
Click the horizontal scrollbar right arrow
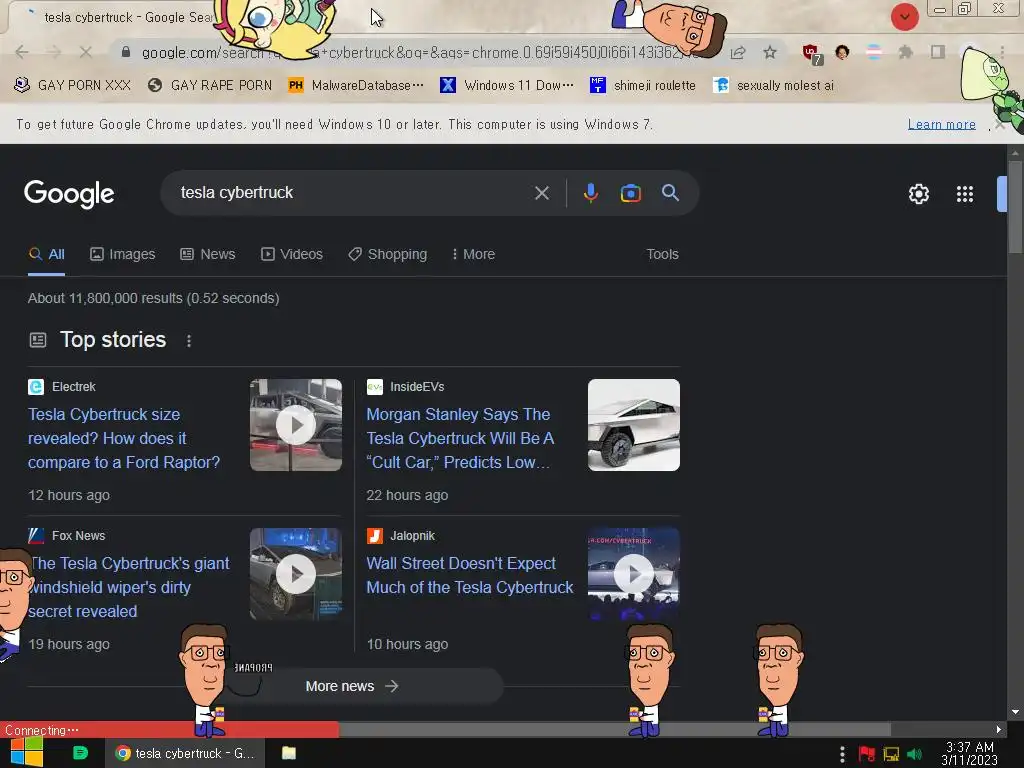(x=999, y=729)
